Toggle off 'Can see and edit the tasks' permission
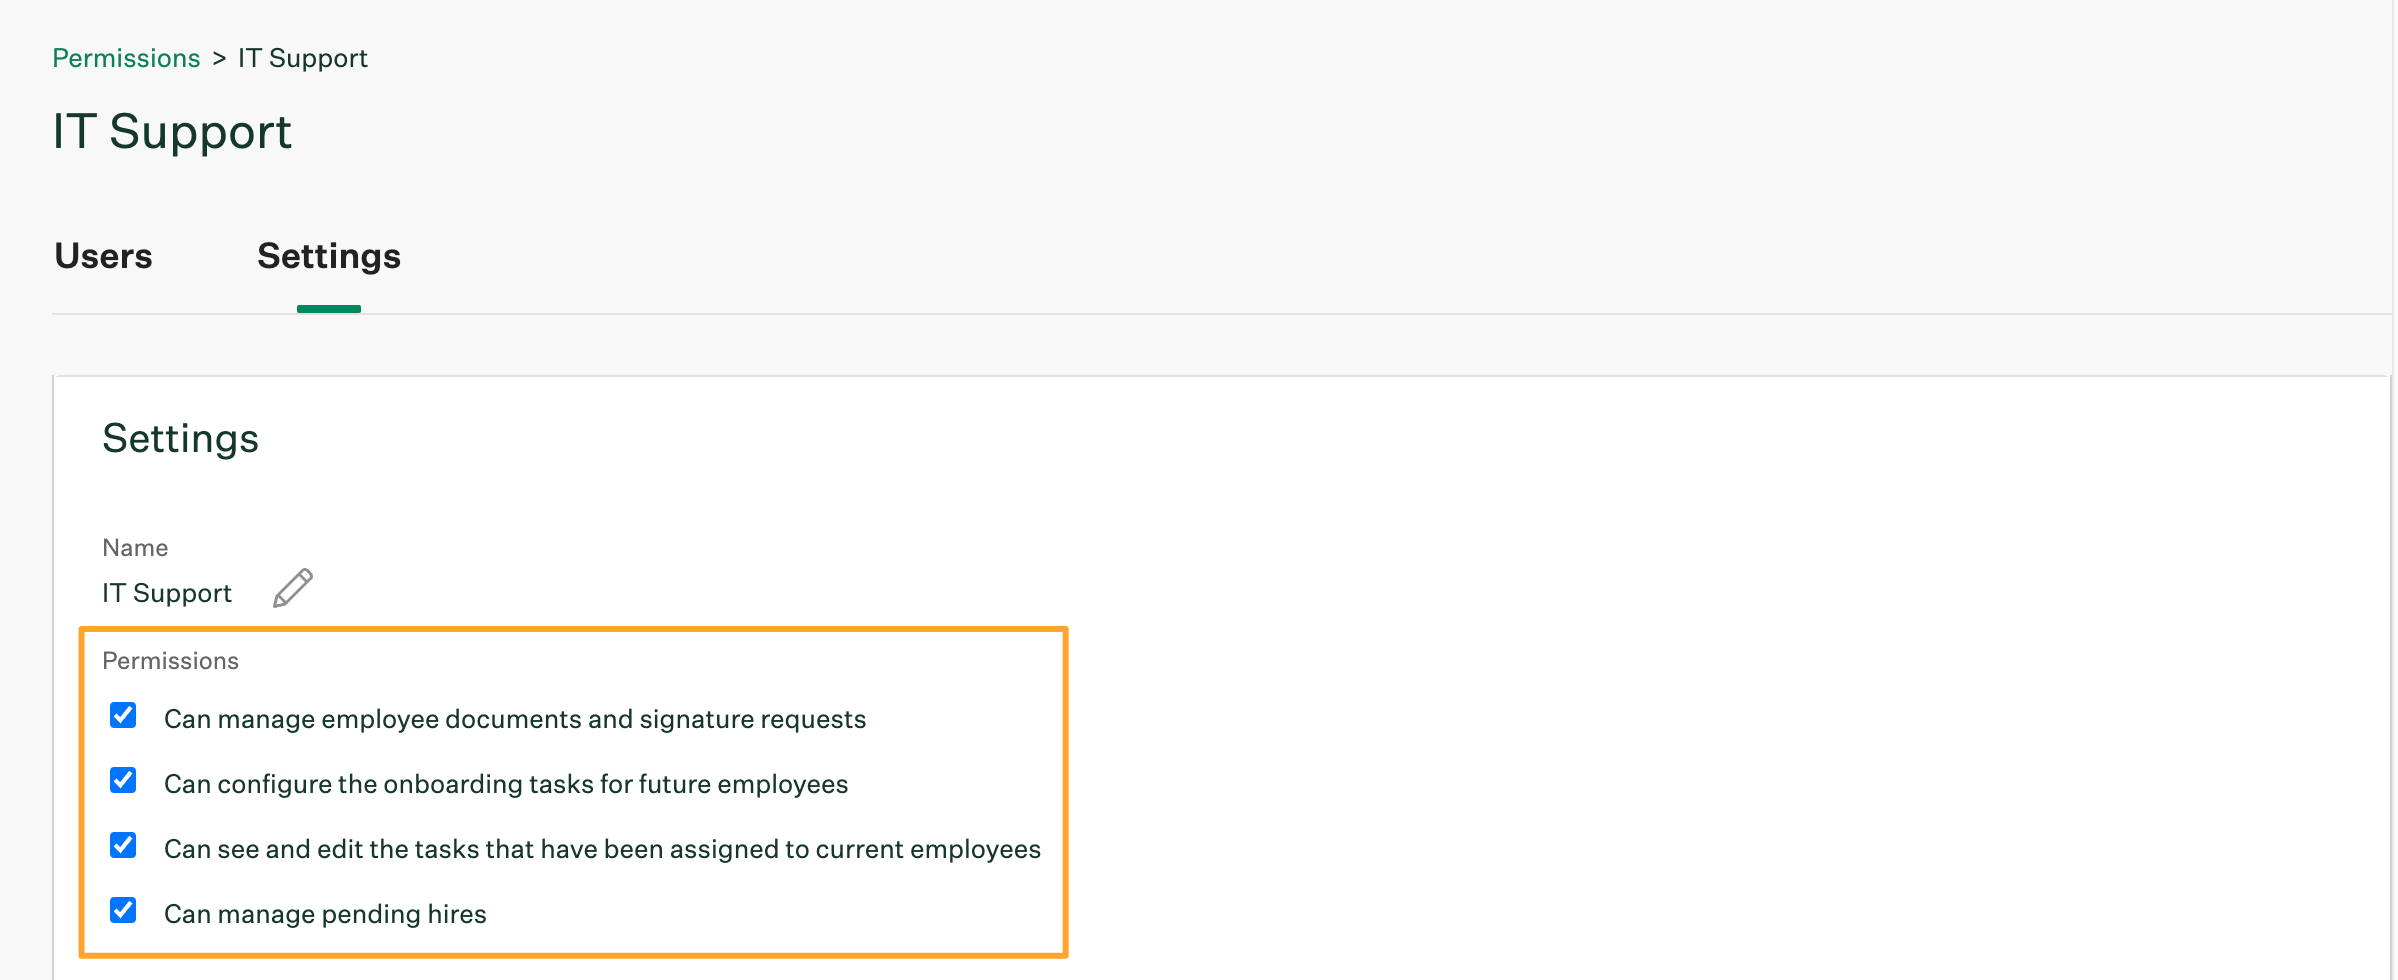2398x980 pixels. click(122, 845)
